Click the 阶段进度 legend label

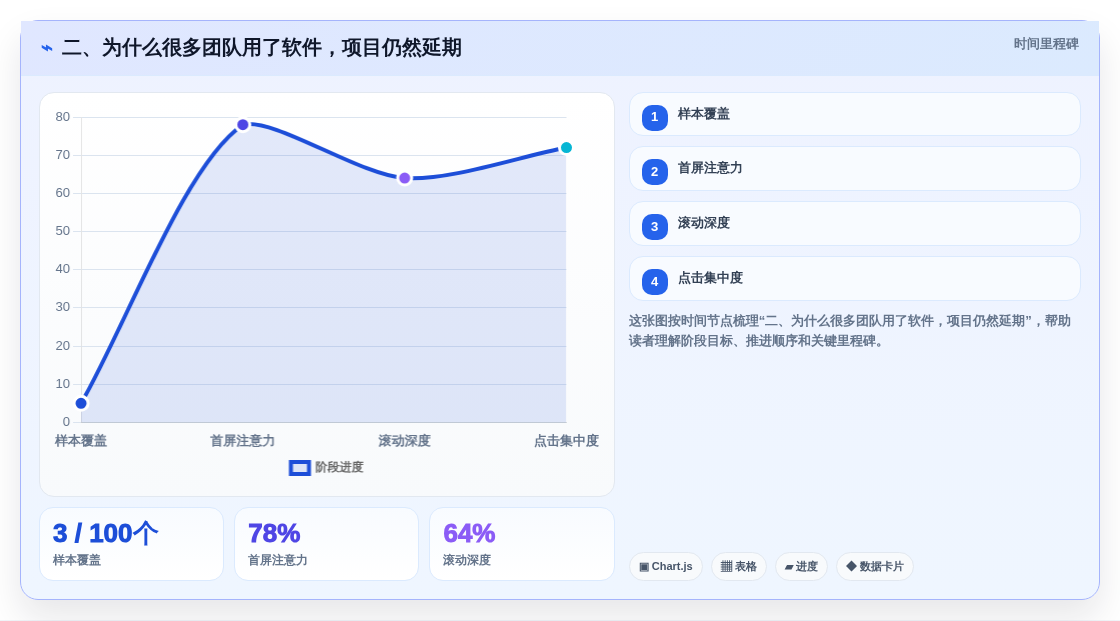[339, 467]
